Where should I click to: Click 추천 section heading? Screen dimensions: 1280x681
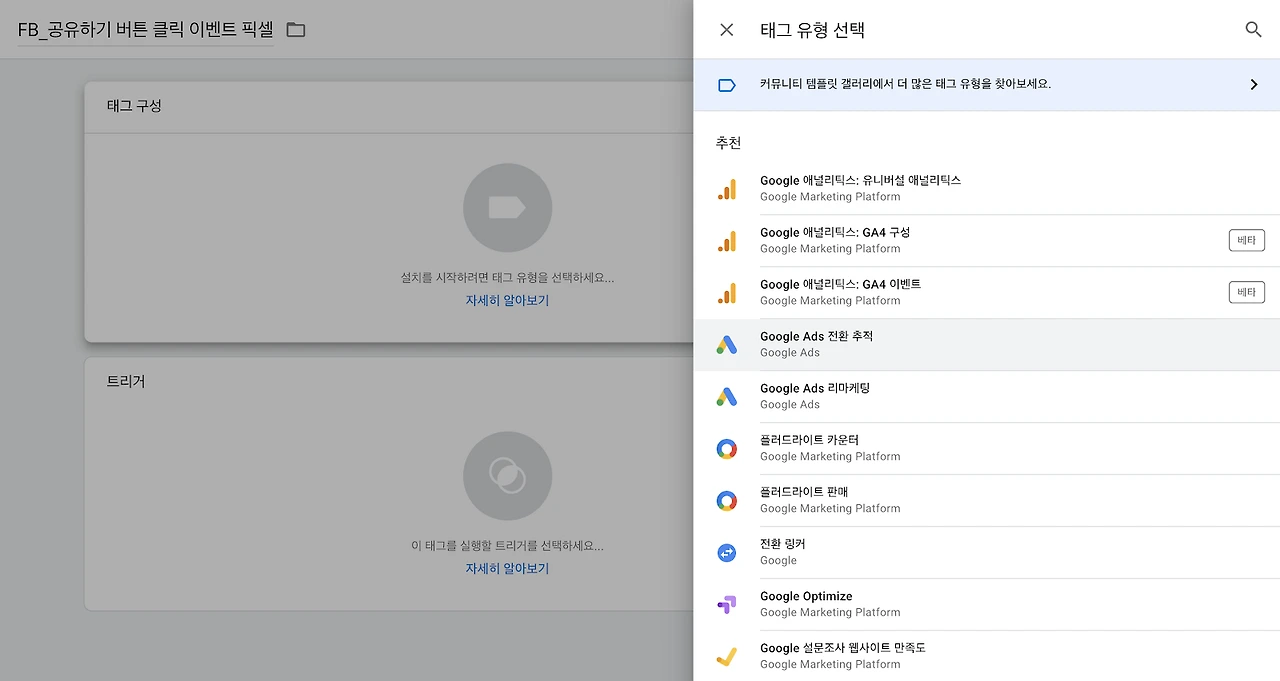tap(728, 143)
